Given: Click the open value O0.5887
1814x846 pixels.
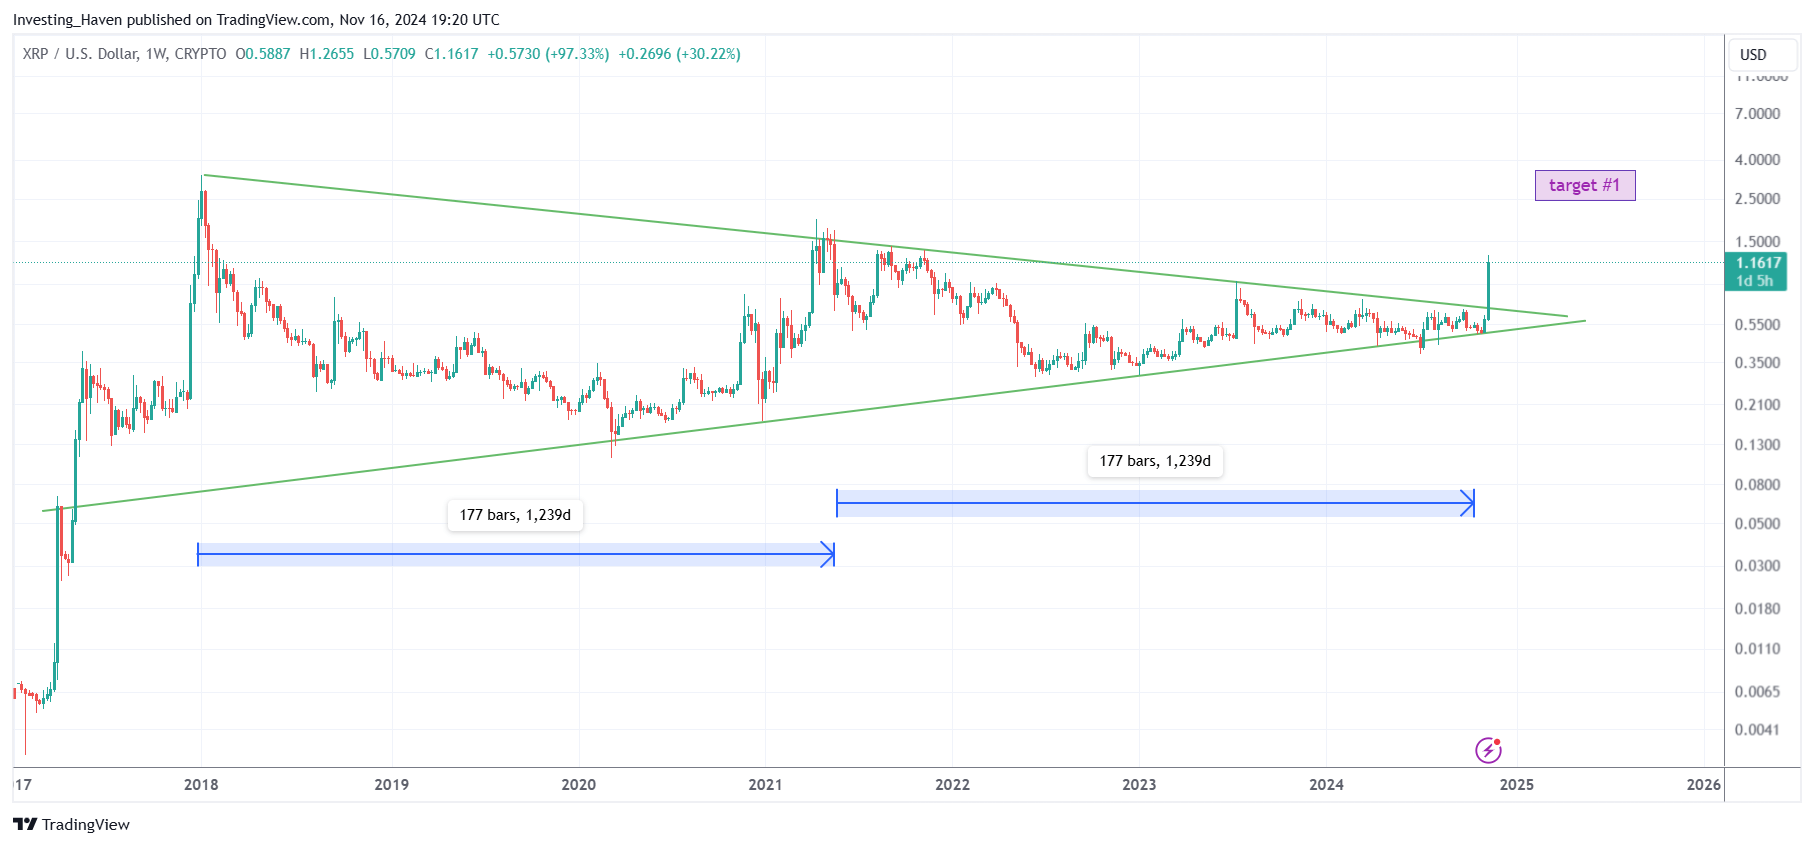Looking at the screenshot, I should click(263, 54).
